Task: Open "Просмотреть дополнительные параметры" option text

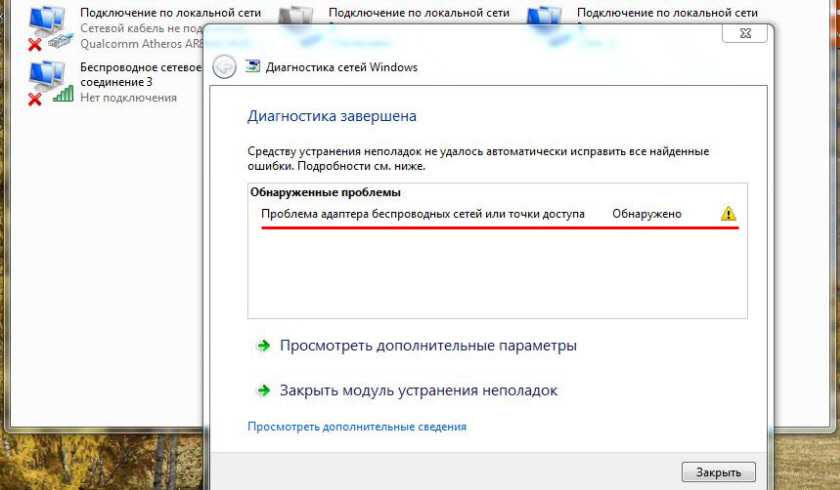Action: pos(428,346)
